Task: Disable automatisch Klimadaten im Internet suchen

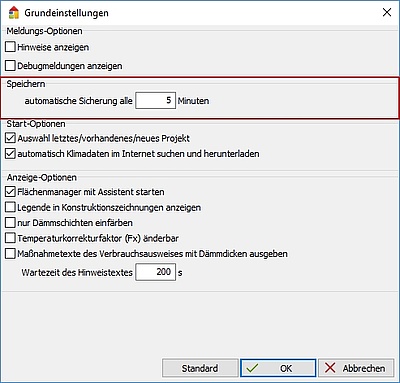Action: (10, 153)
